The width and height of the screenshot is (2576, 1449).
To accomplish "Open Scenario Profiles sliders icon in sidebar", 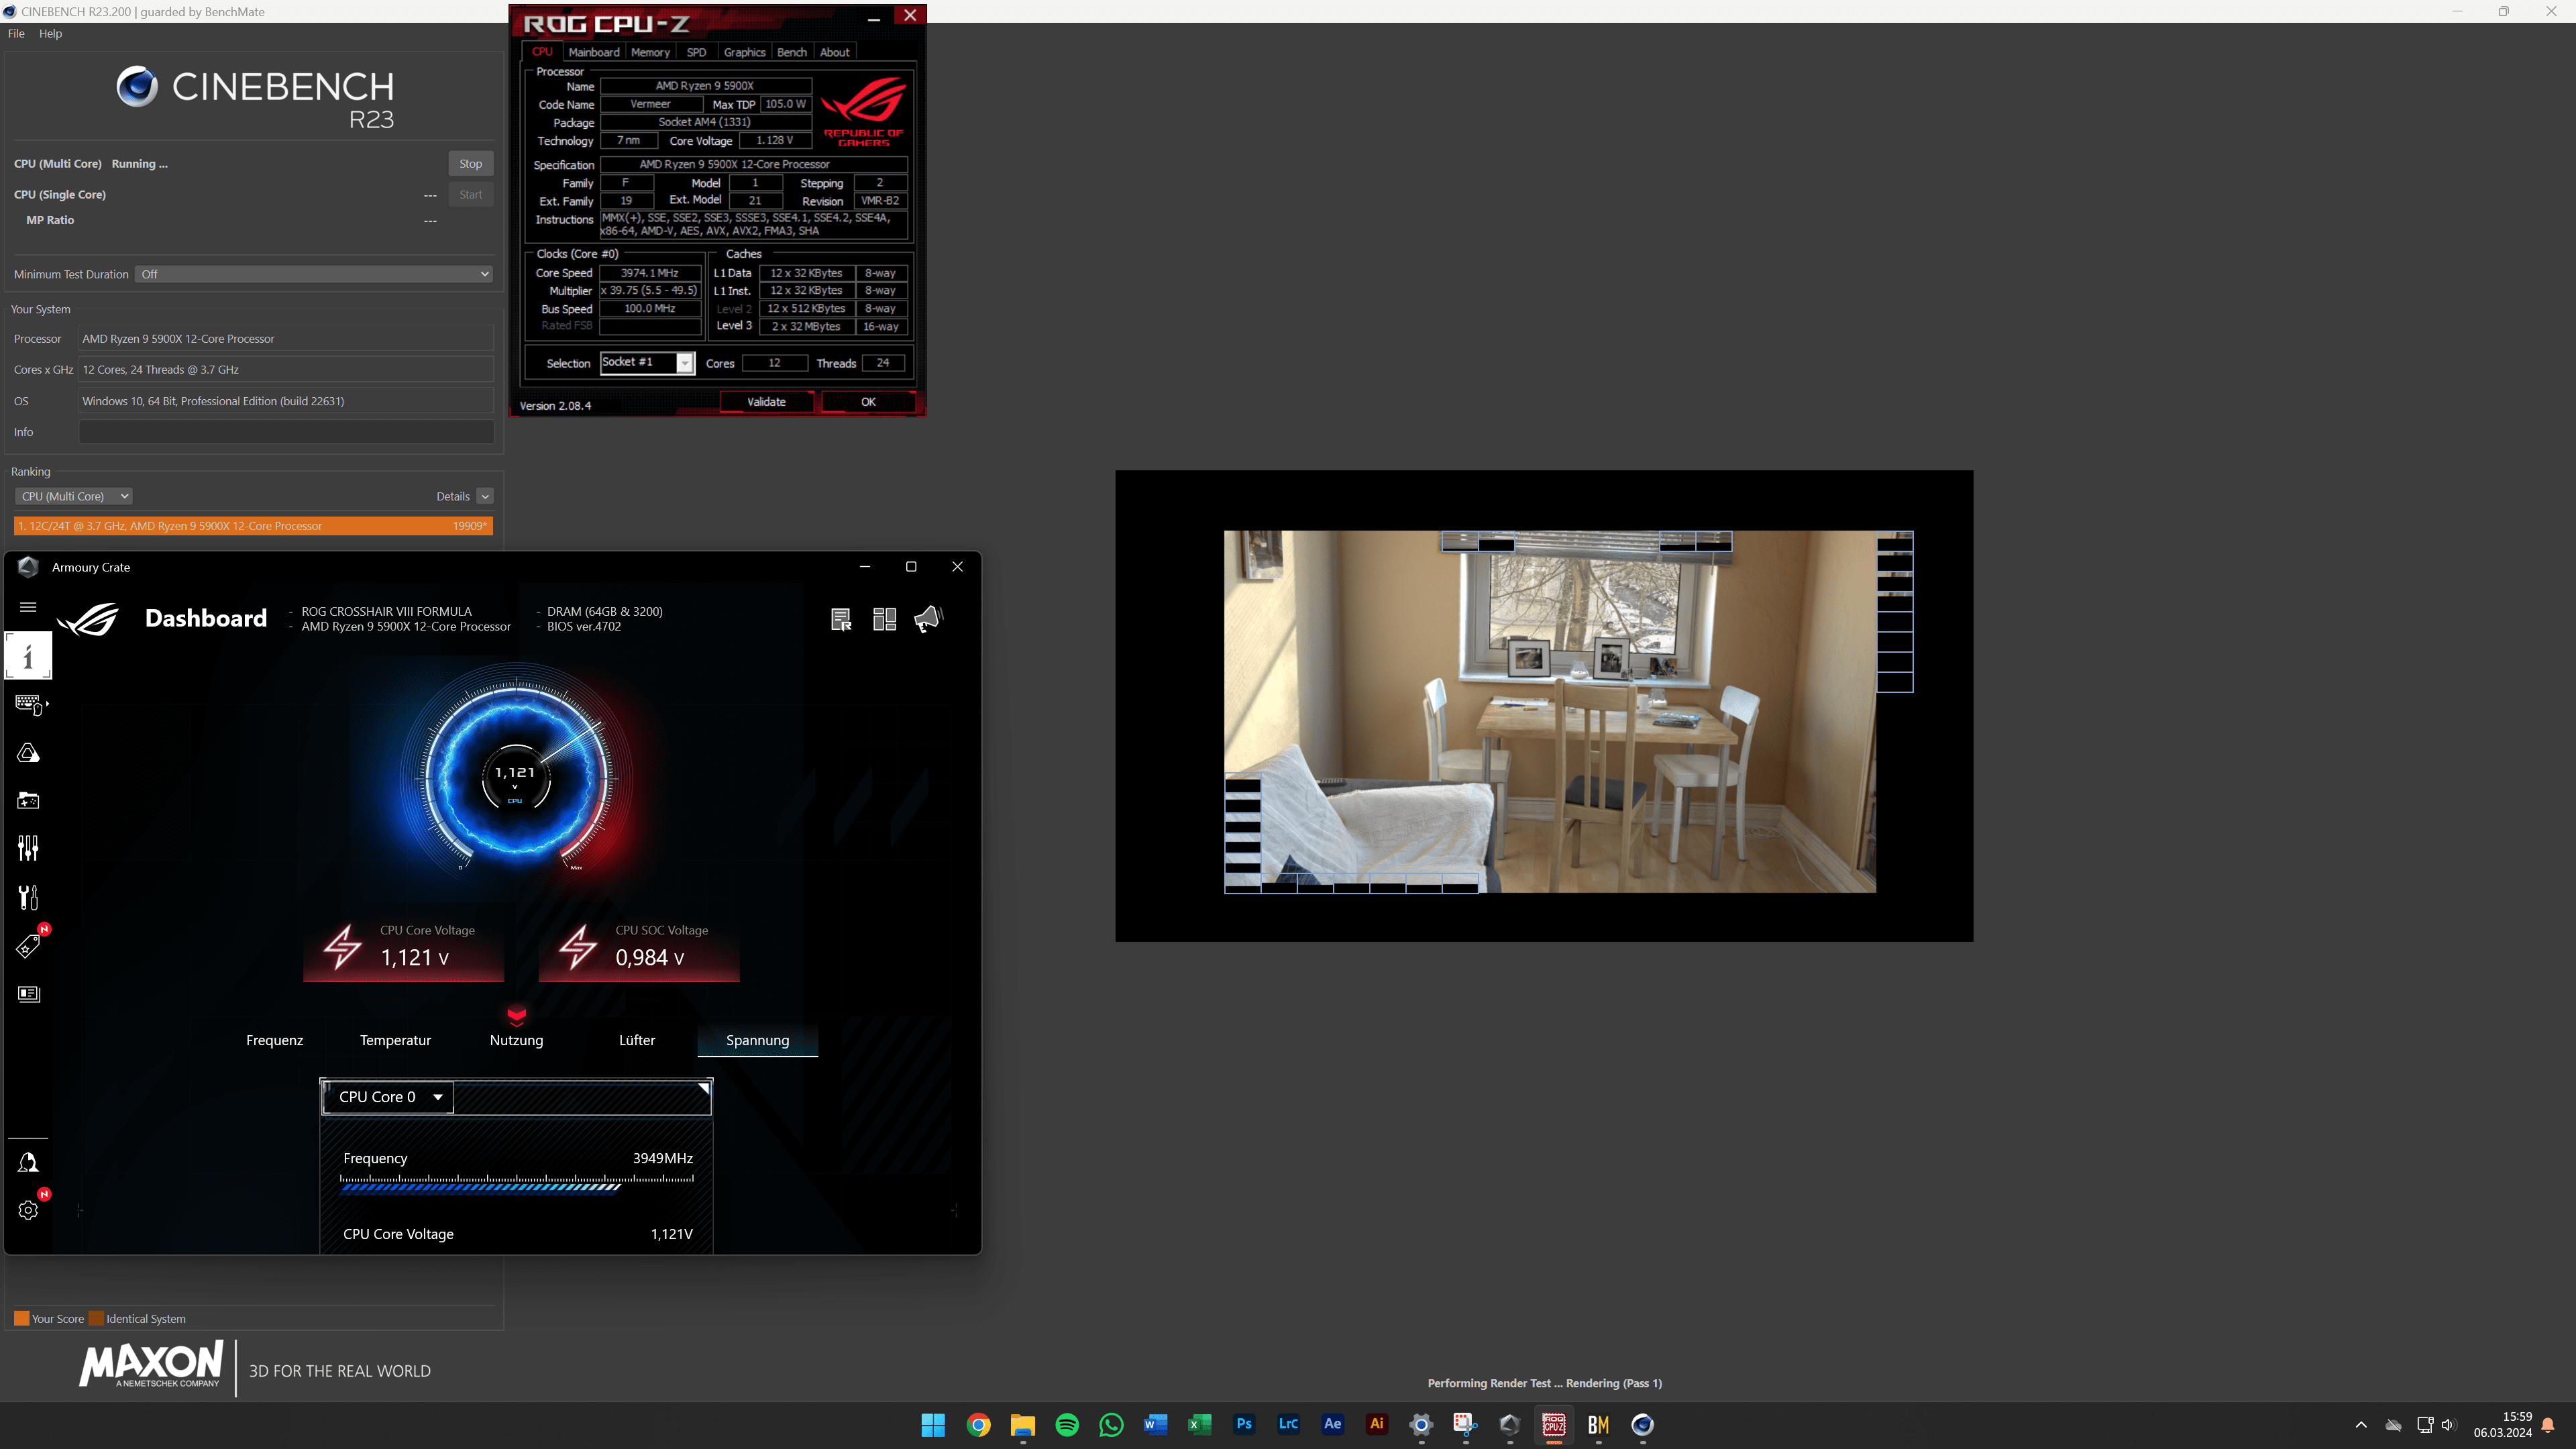I will tap(28, 849).
